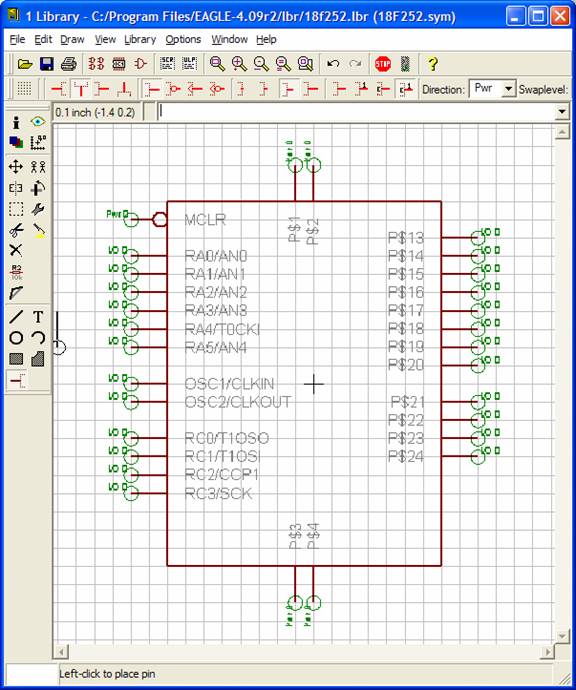Select the Pin tool
Screen dimensions: 576x690
(17, 381)
